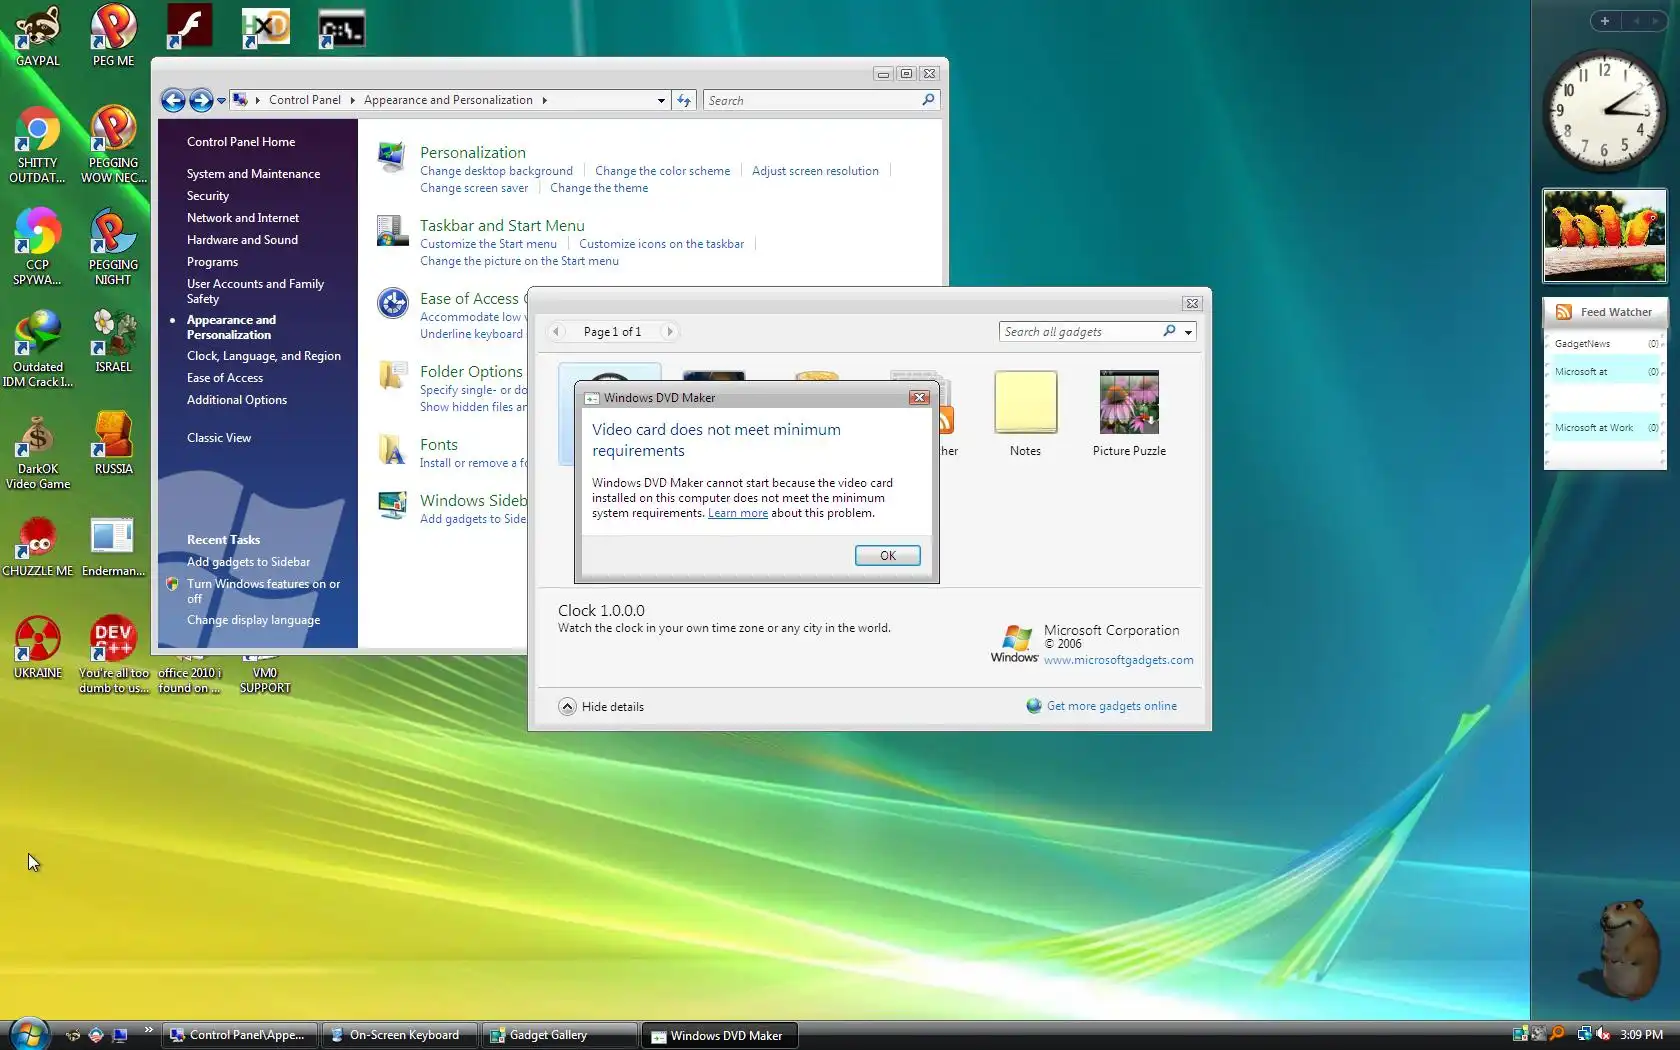Screen dimensions: 1680x1050
Task: Open the HxD hex editor desktop shortcut
Action: [265, 27]
